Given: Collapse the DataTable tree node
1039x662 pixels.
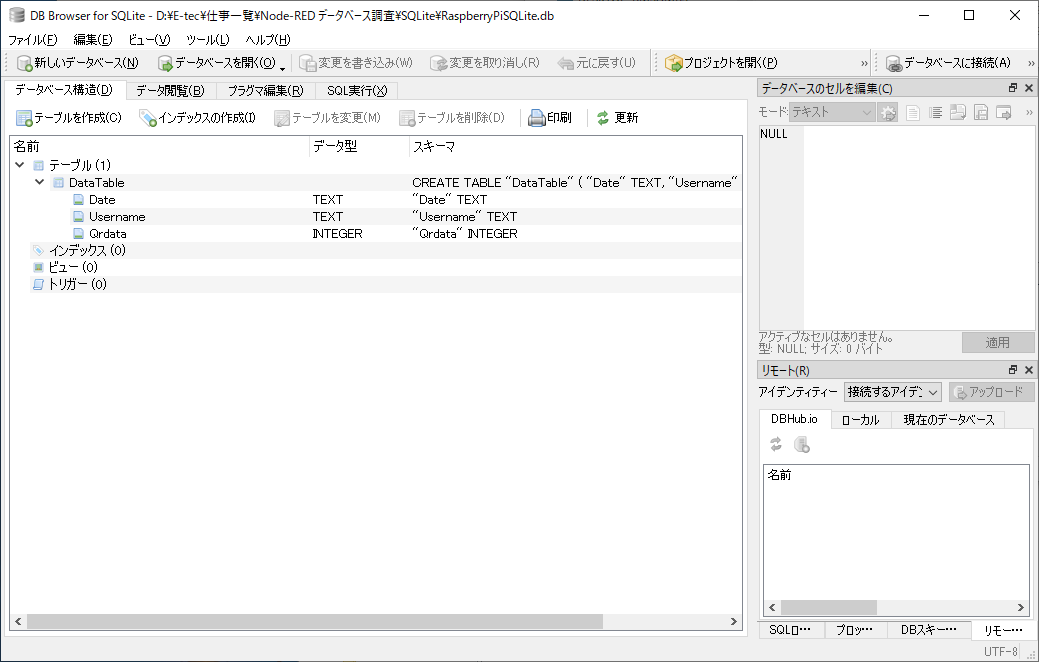Looking at the screenshot, I should click(39, 182).
